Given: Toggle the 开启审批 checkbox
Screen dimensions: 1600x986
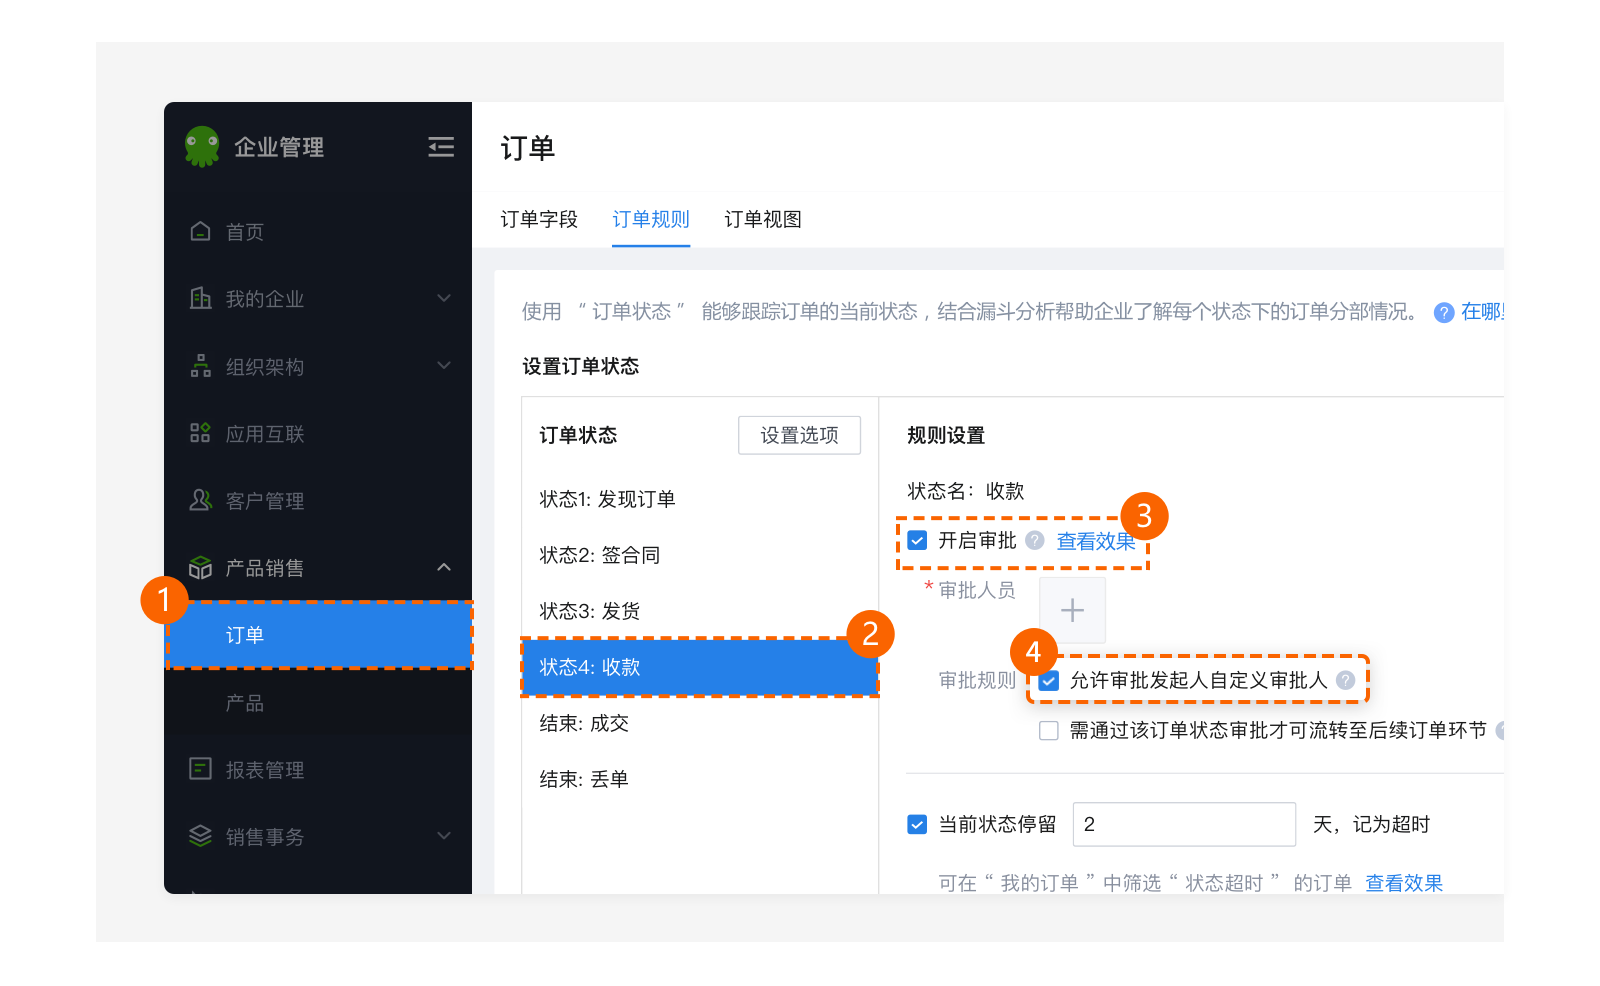Looking at the screenshot, I should (x=917, y=541).
